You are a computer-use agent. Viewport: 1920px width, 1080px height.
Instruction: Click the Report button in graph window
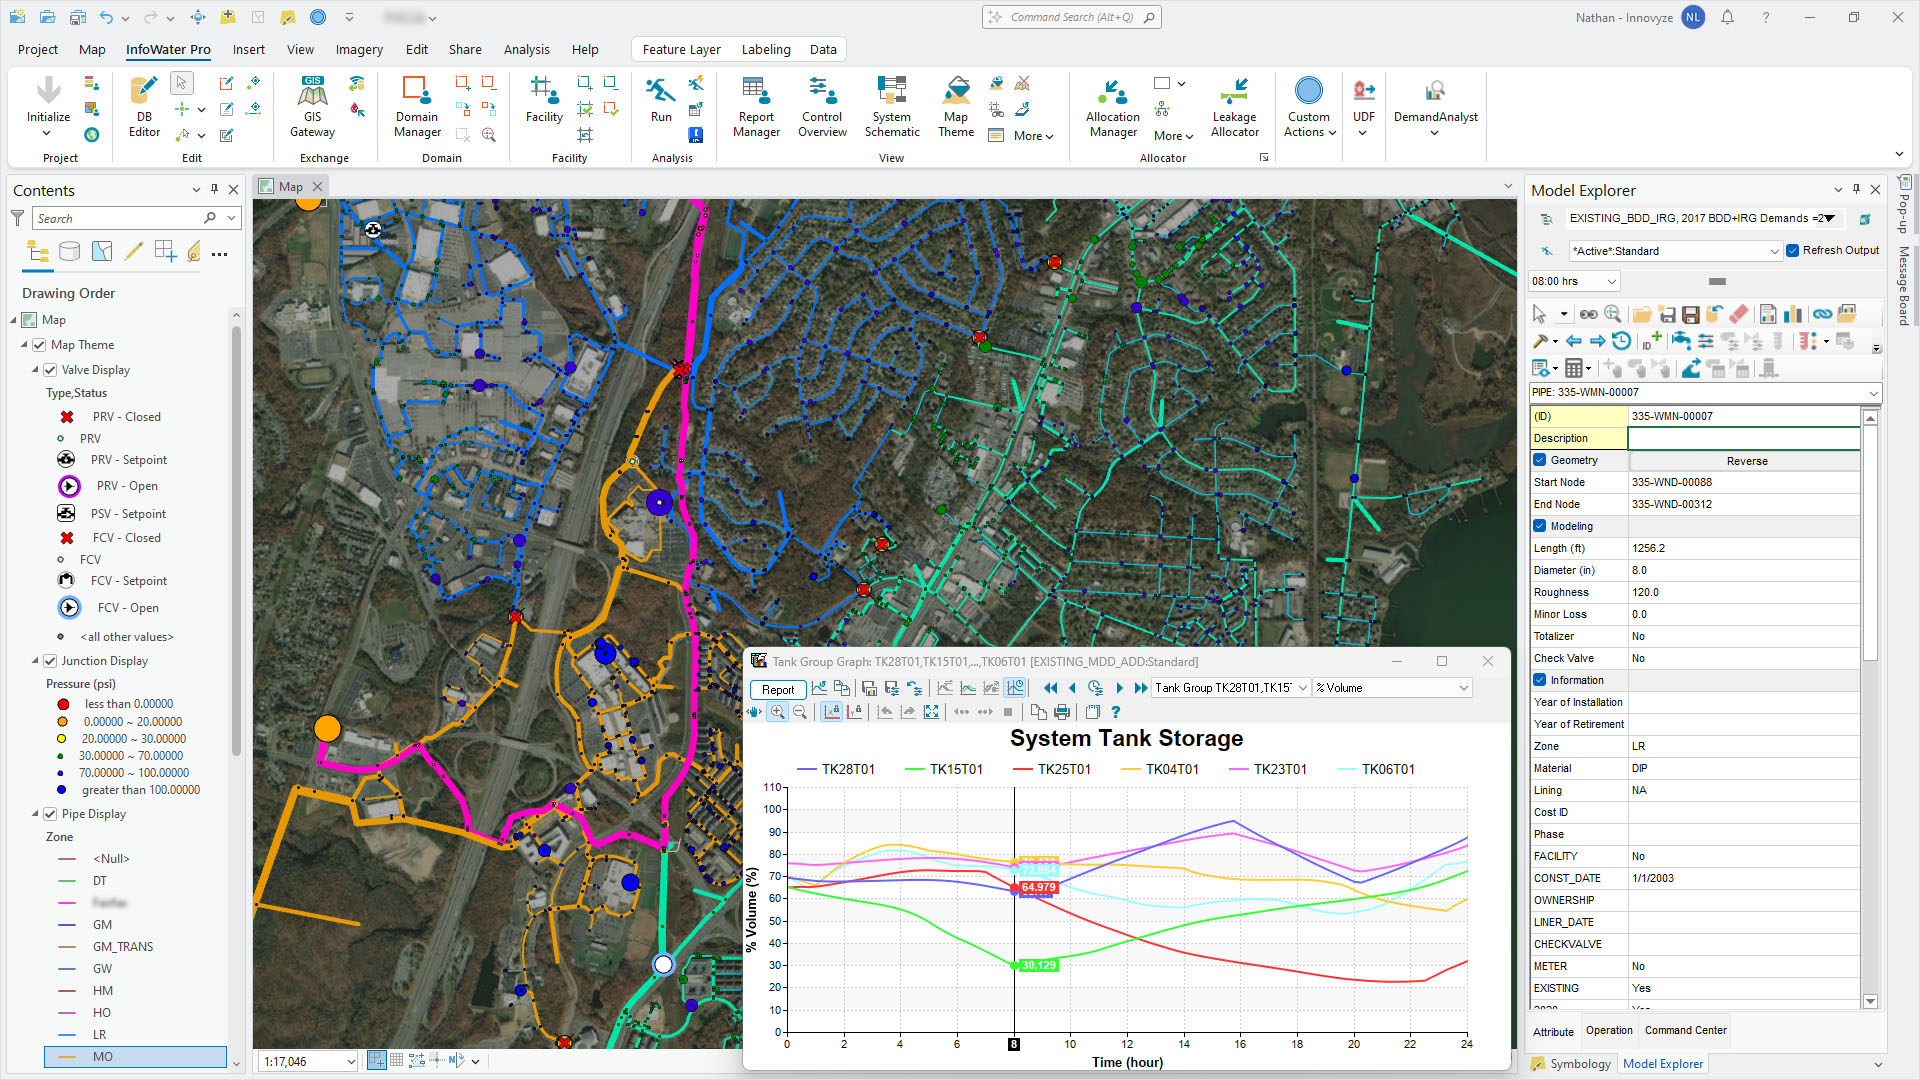[x=777, y=689]
